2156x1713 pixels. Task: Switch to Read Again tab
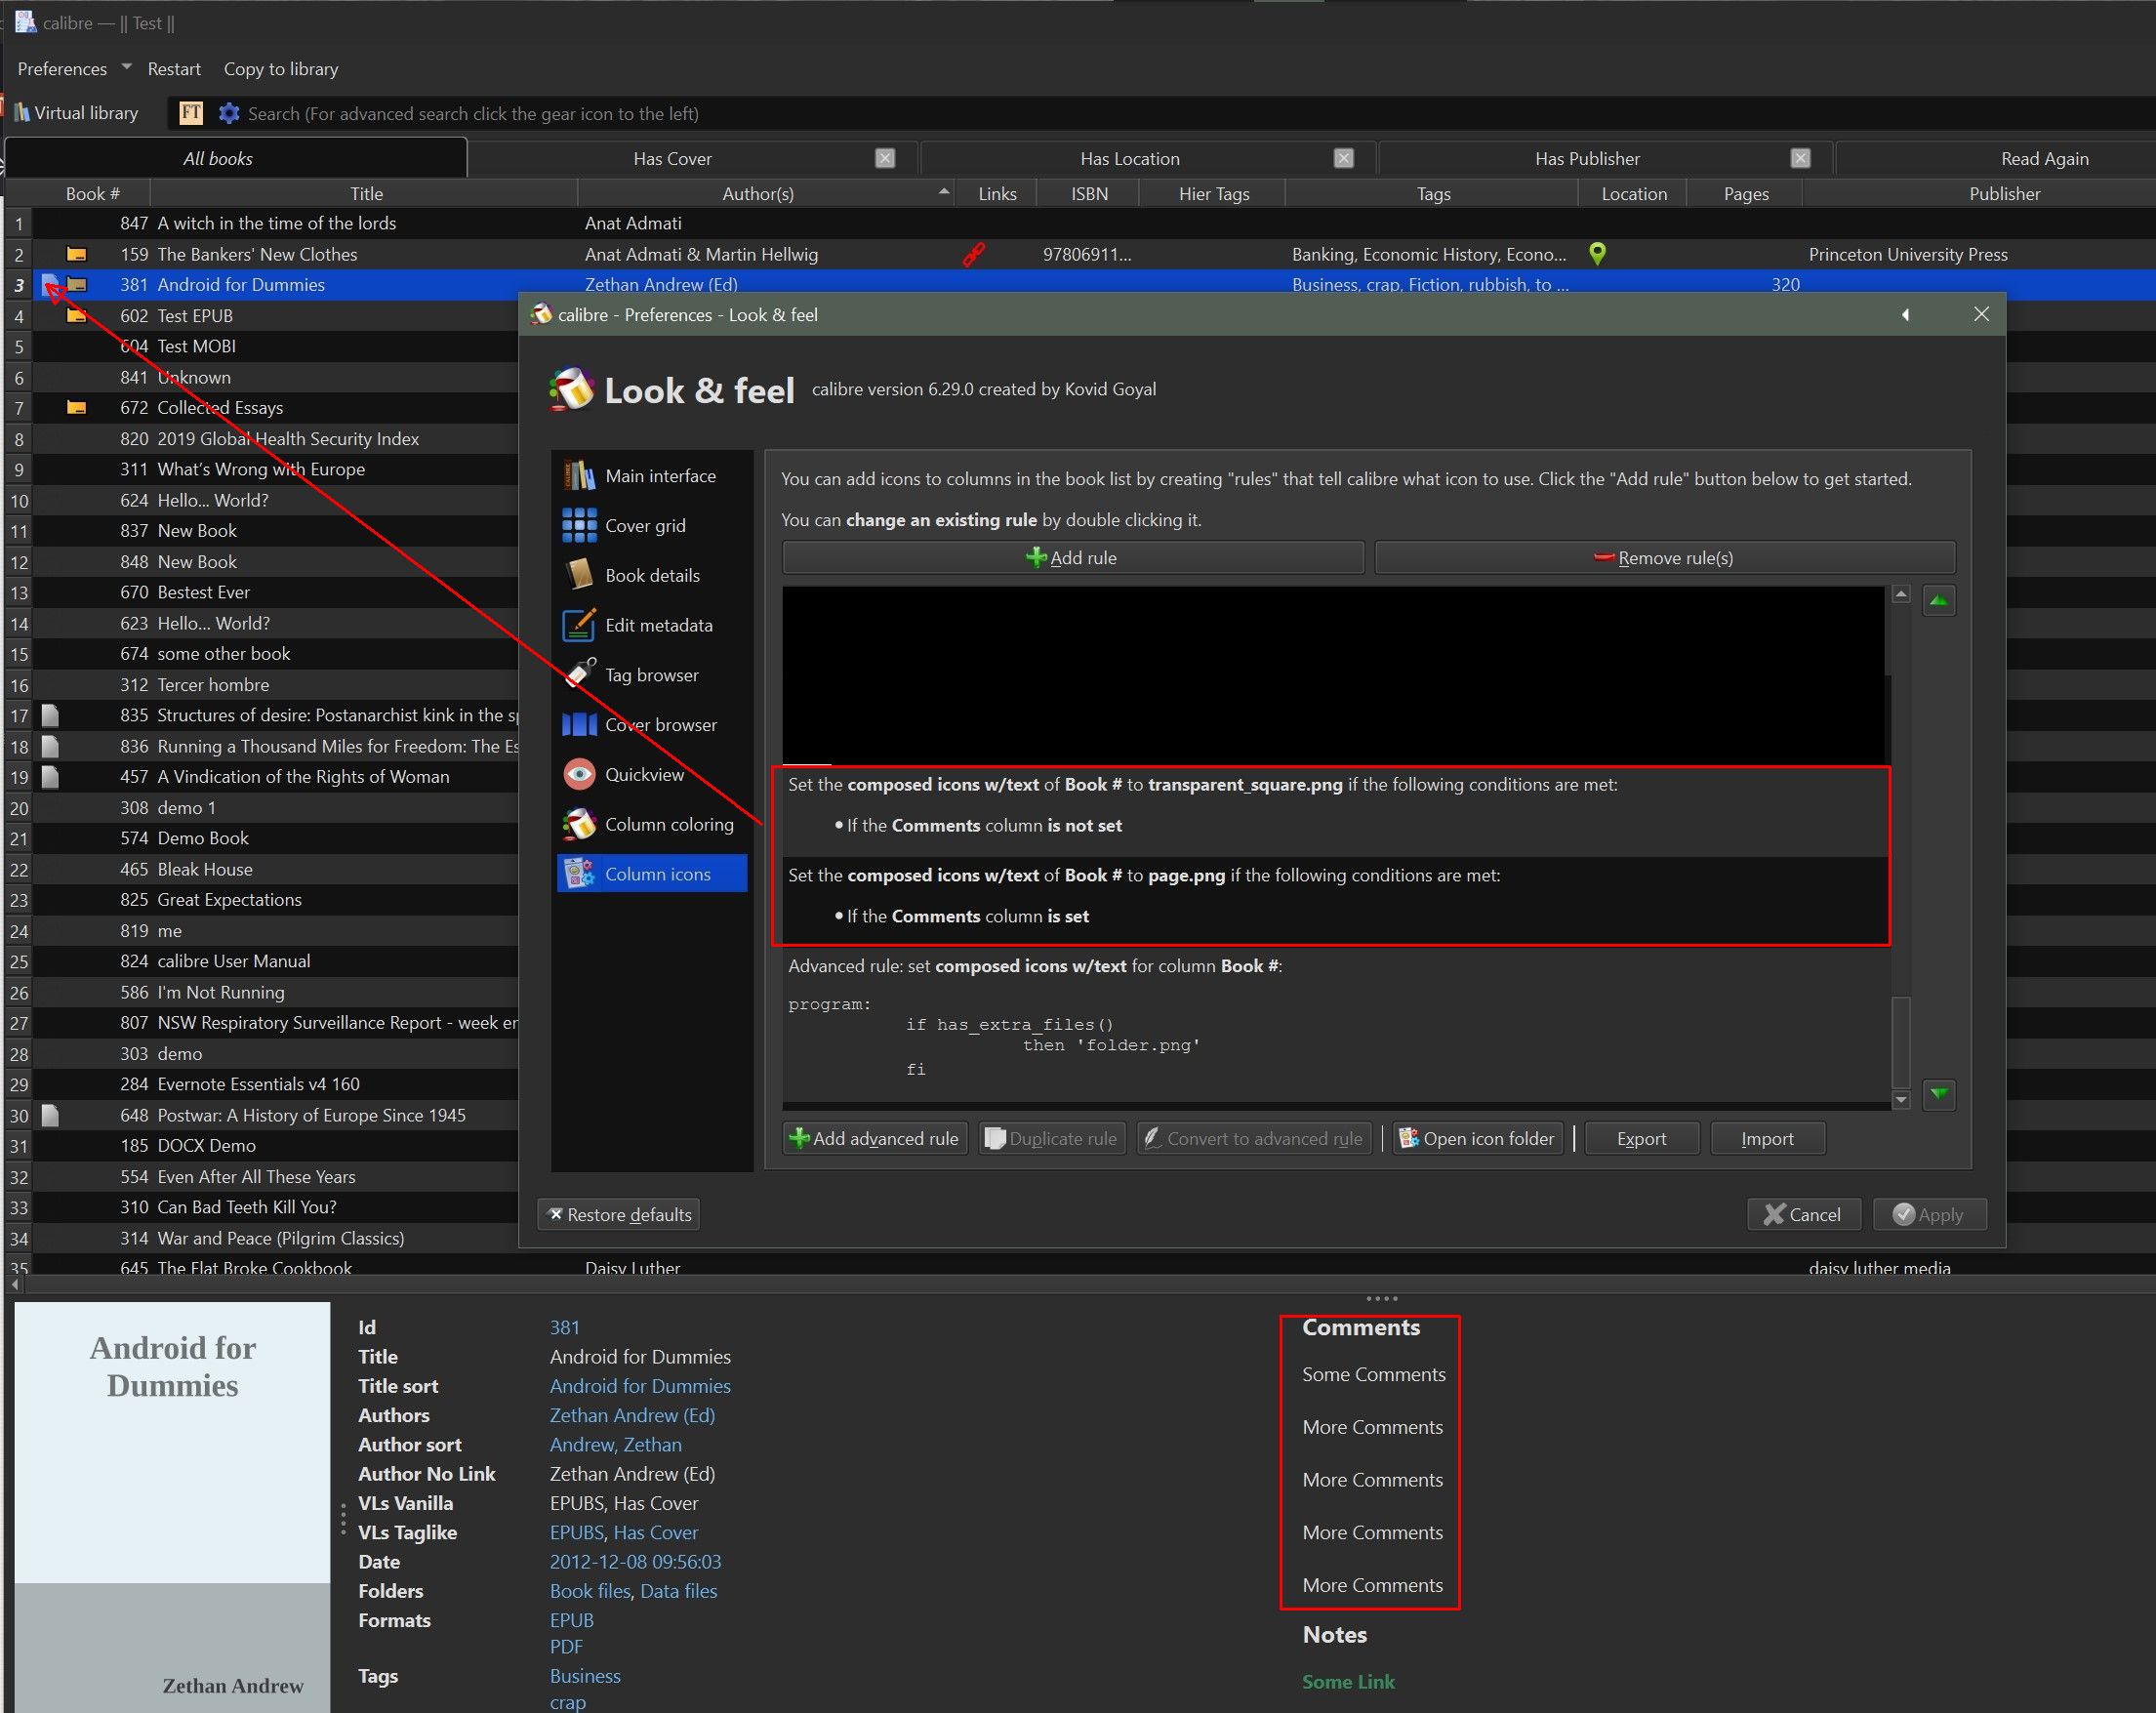click(2044, 158)
